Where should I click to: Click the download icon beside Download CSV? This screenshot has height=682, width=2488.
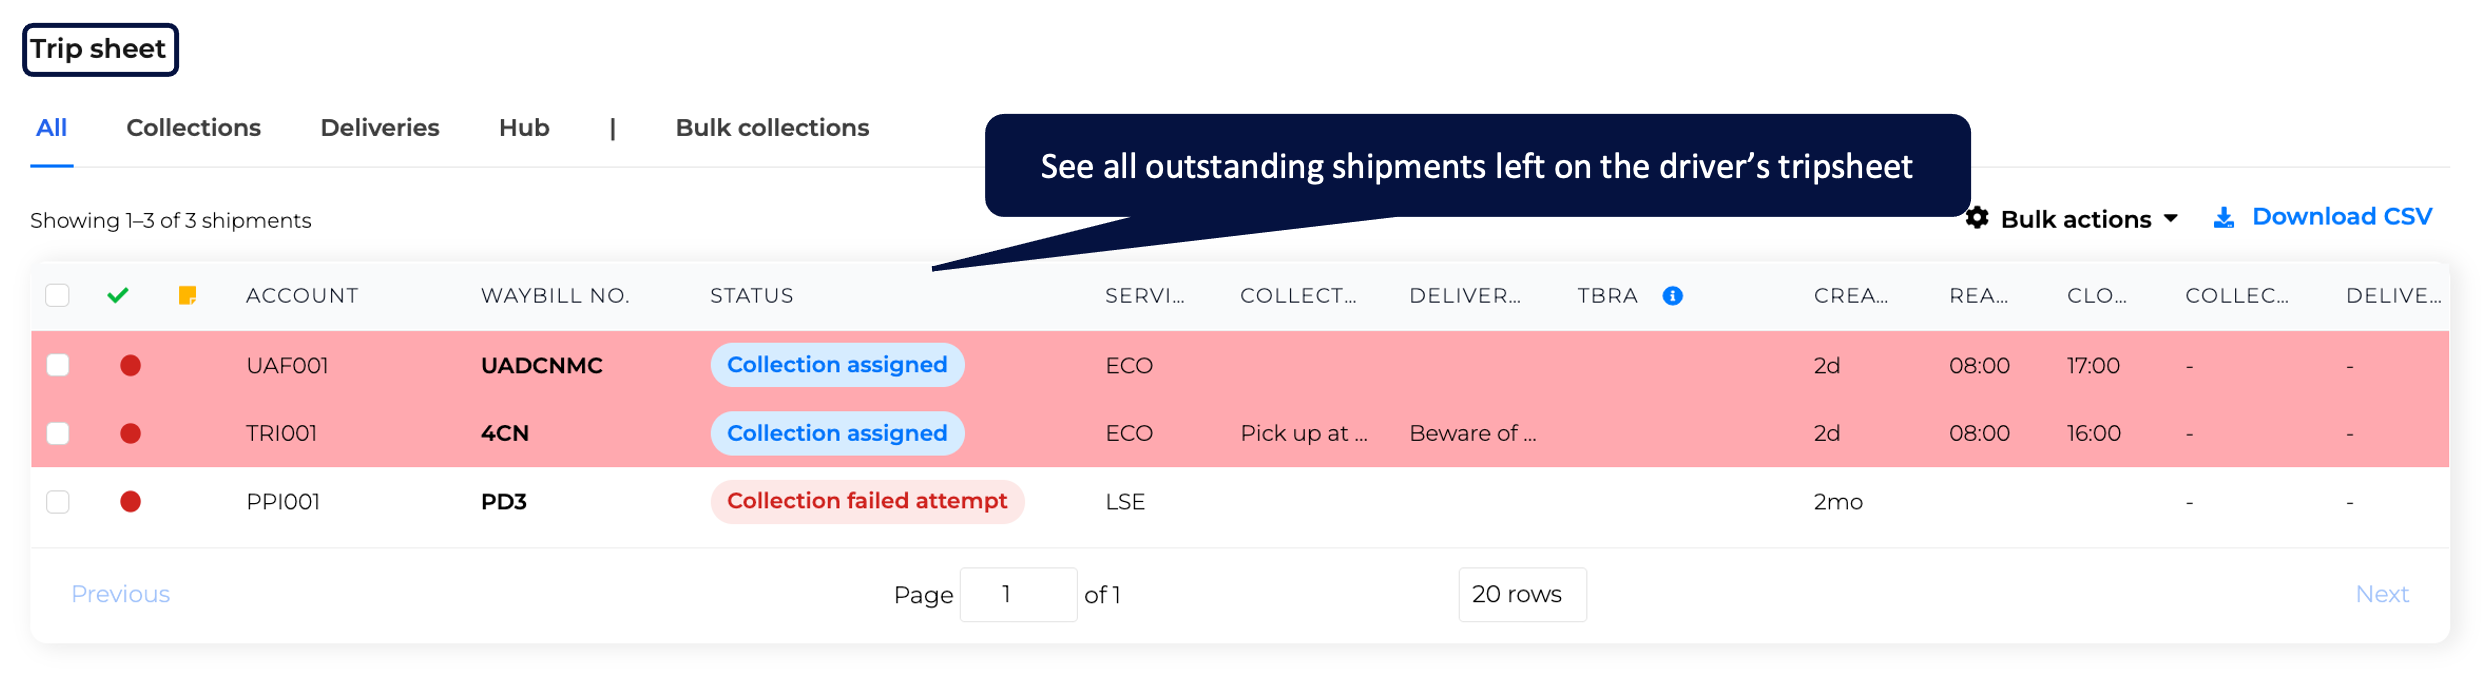pos(2224,217)
